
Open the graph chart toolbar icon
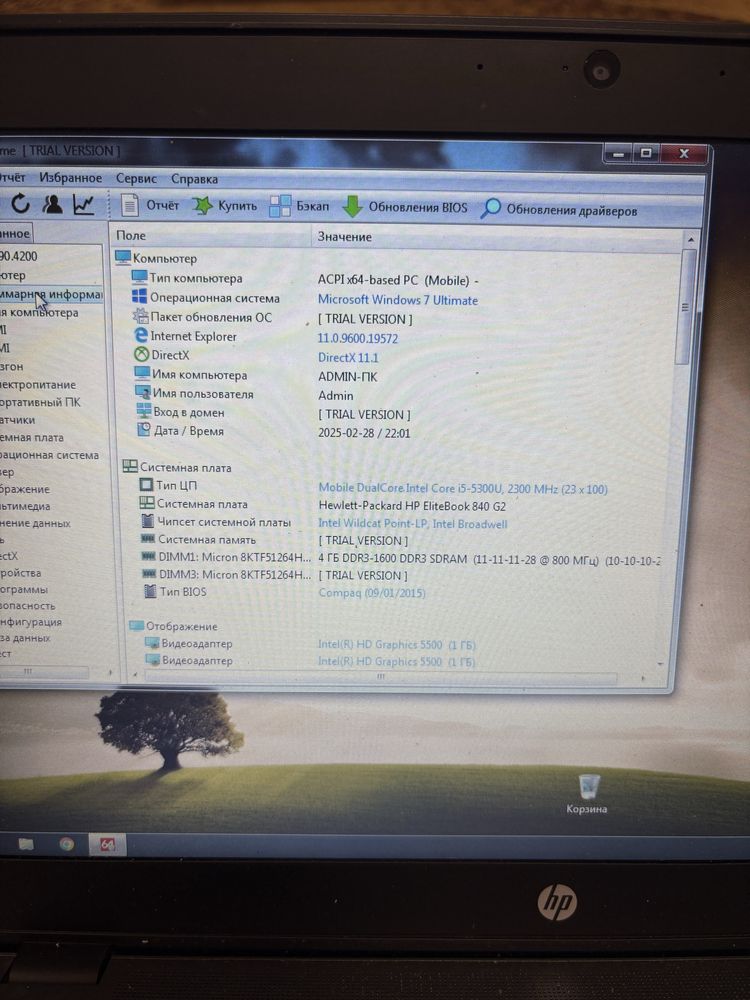(84, 204)
